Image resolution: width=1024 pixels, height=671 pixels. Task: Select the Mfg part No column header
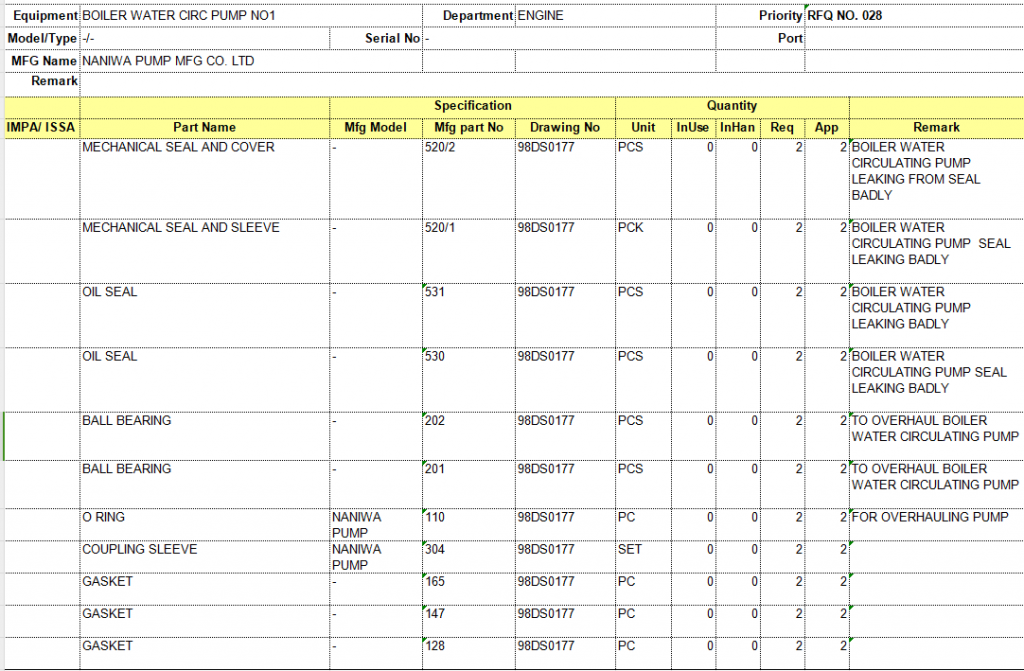469,127
